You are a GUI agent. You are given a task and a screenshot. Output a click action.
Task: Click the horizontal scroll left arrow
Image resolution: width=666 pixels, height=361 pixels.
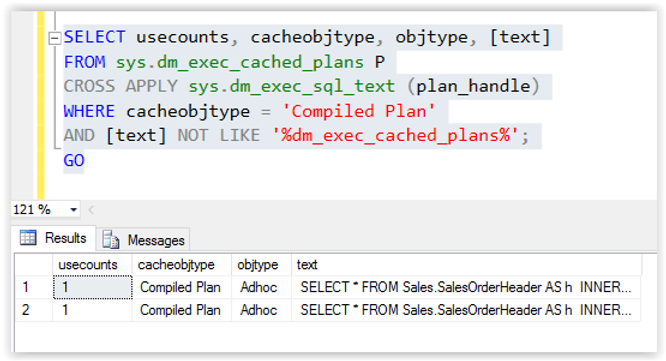click(91, 209)
